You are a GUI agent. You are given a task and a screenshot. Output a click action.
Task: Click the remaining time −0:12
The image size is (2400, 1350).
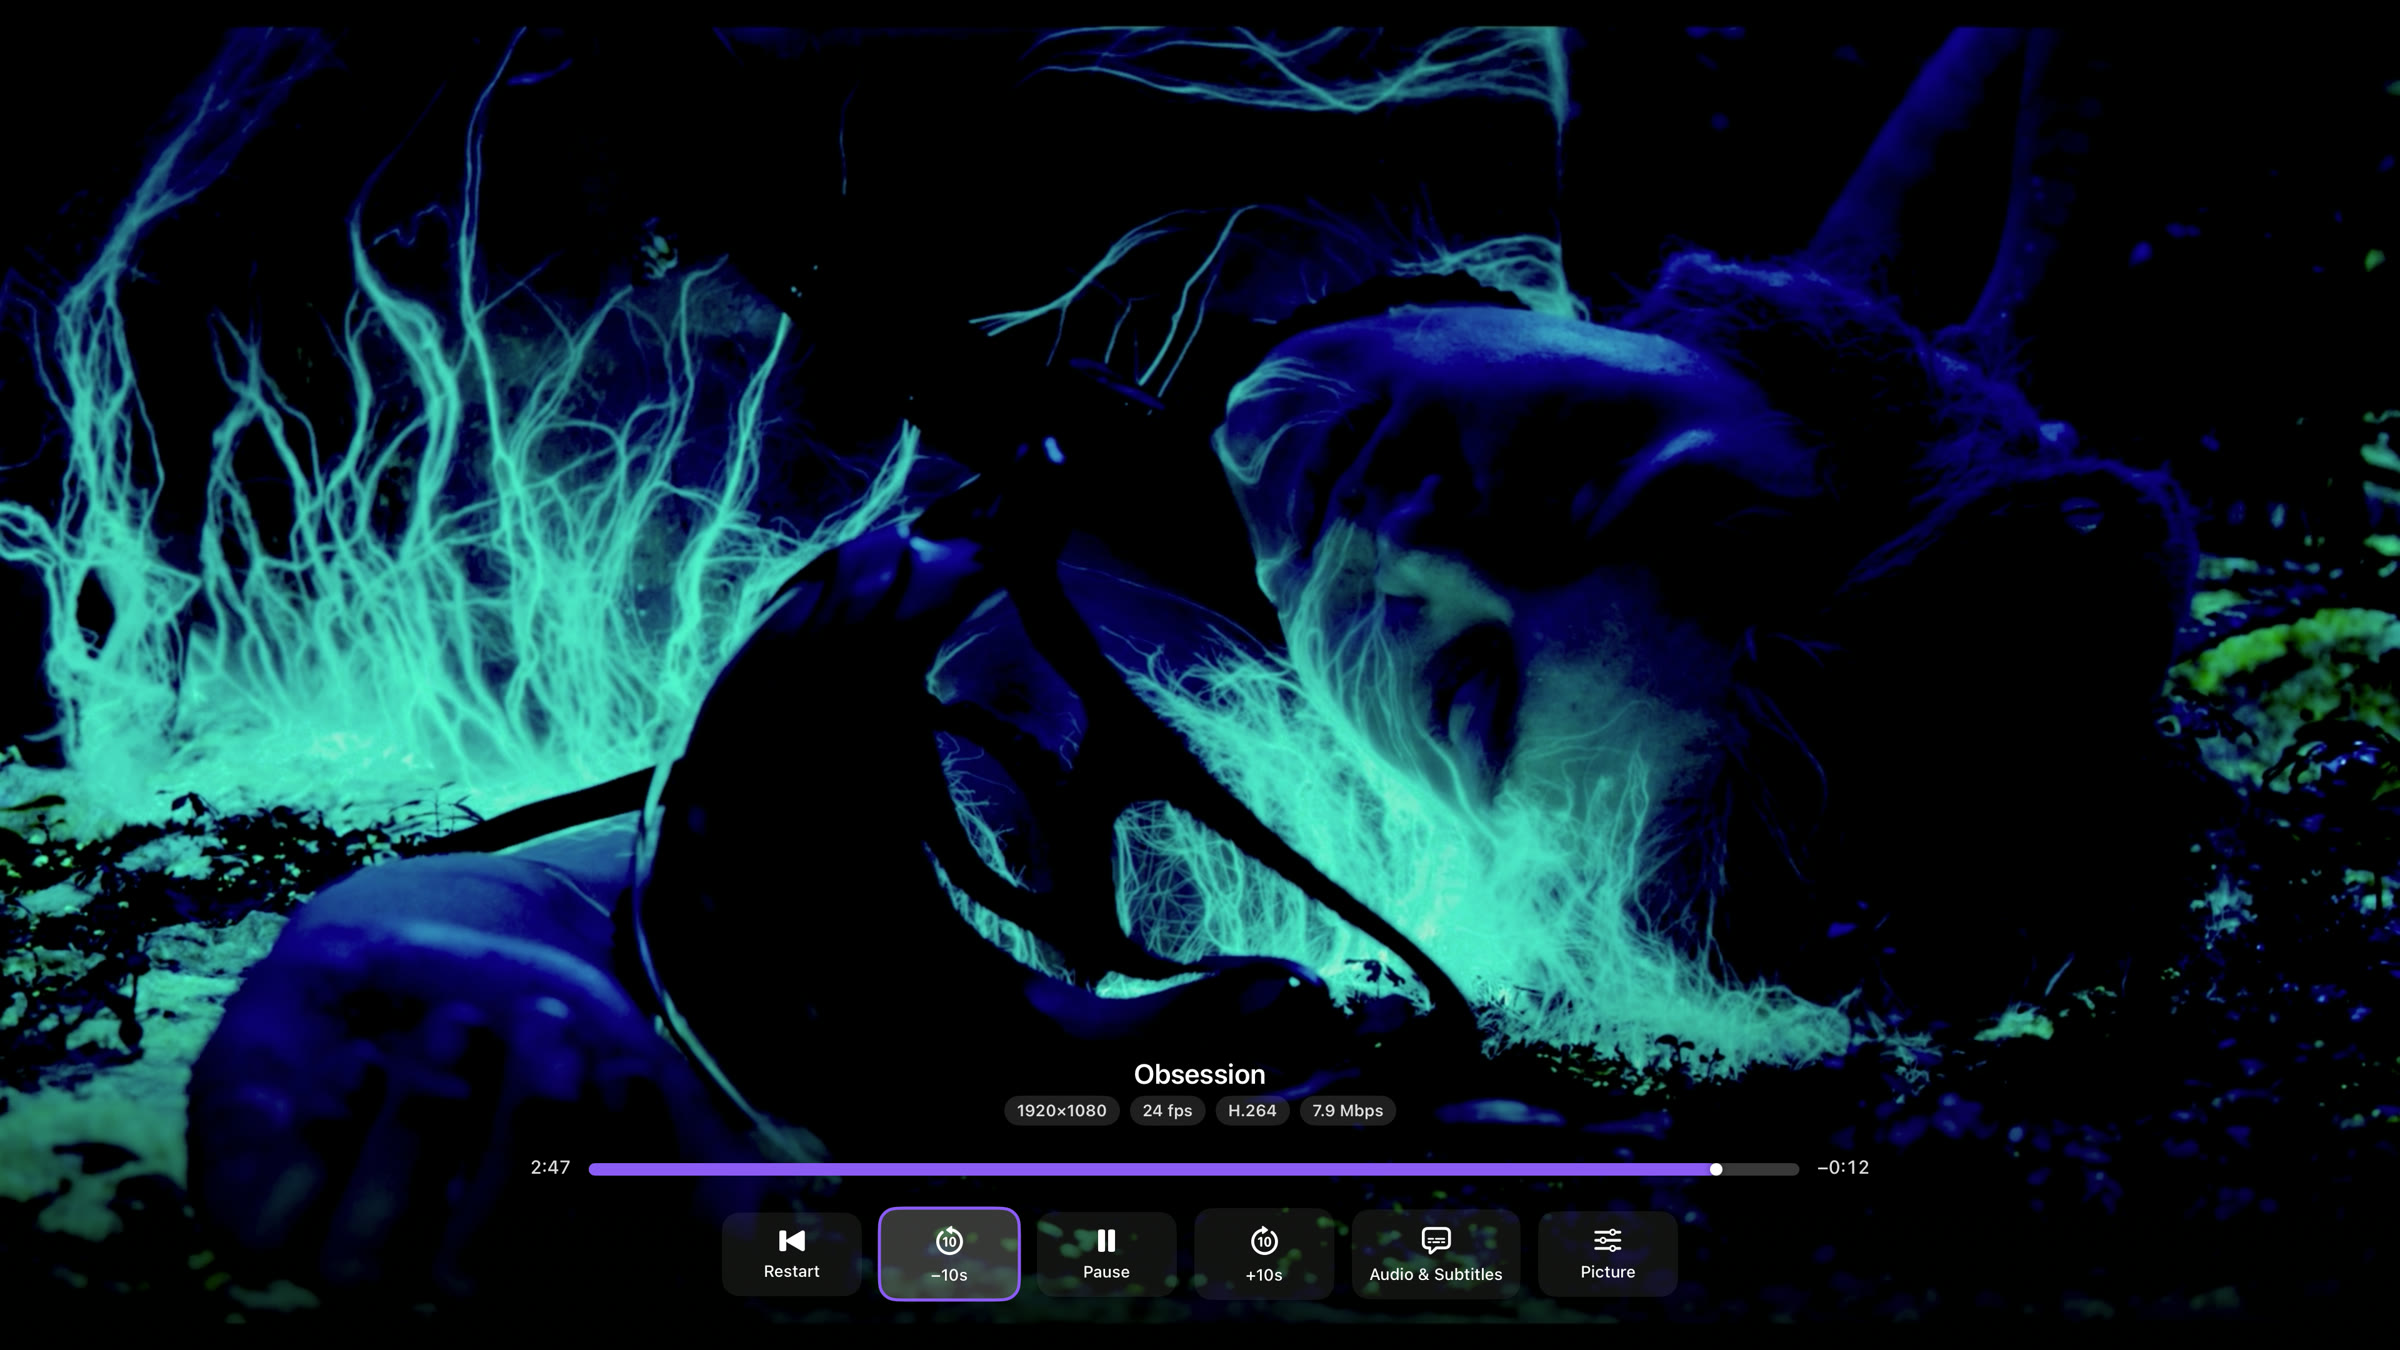coord(1843,1168)
